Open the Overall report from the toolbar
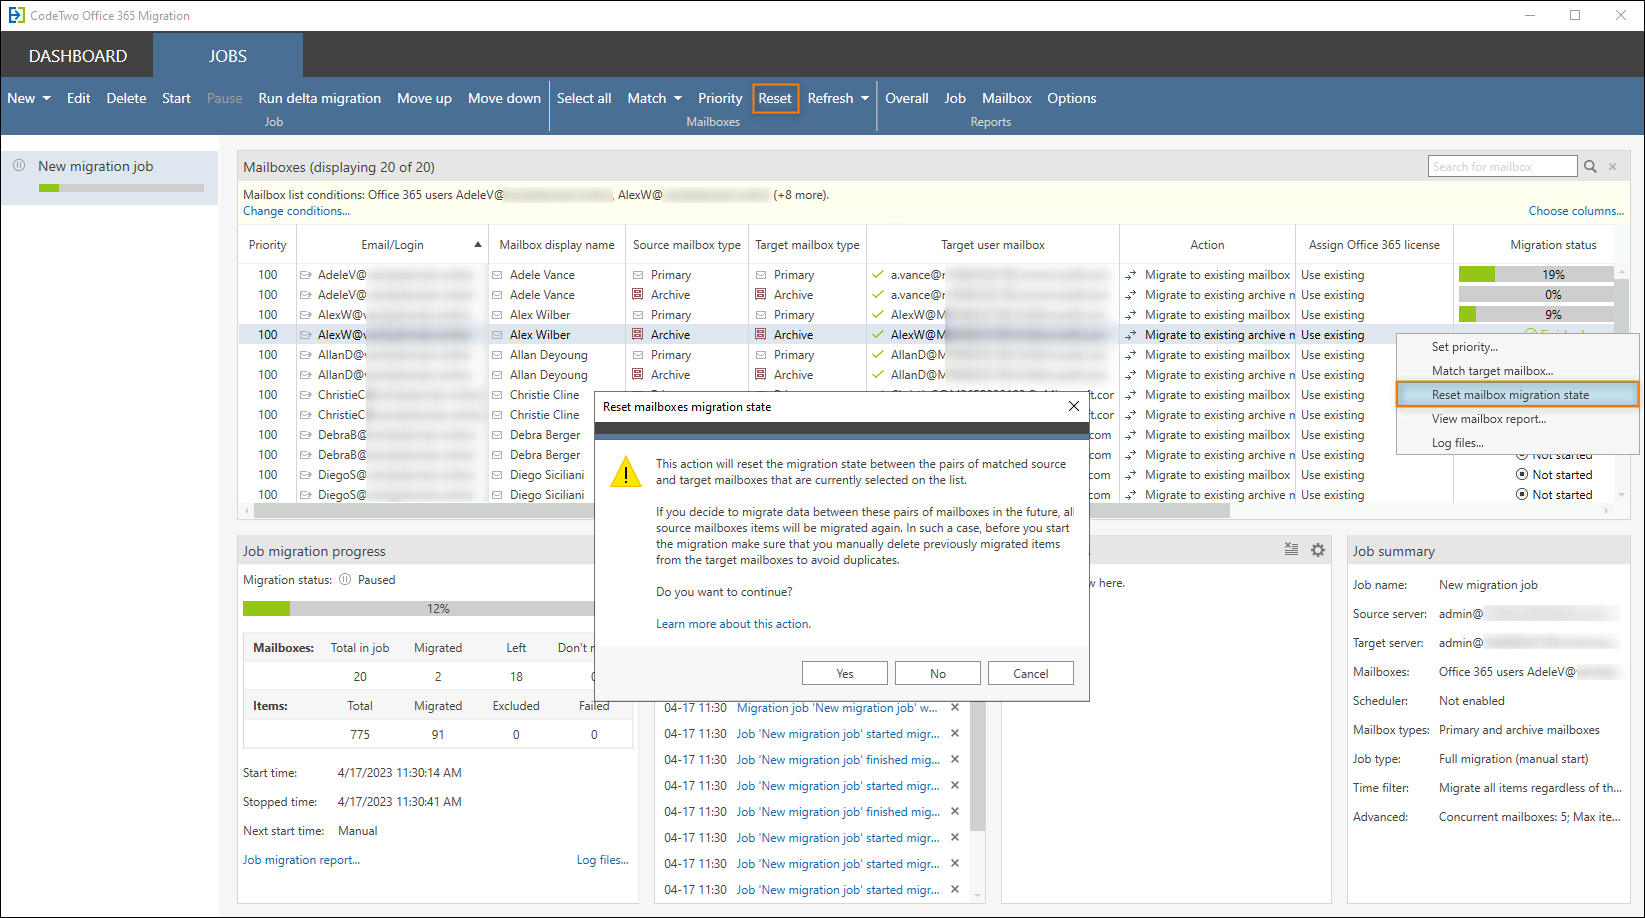 click(907, 98)
